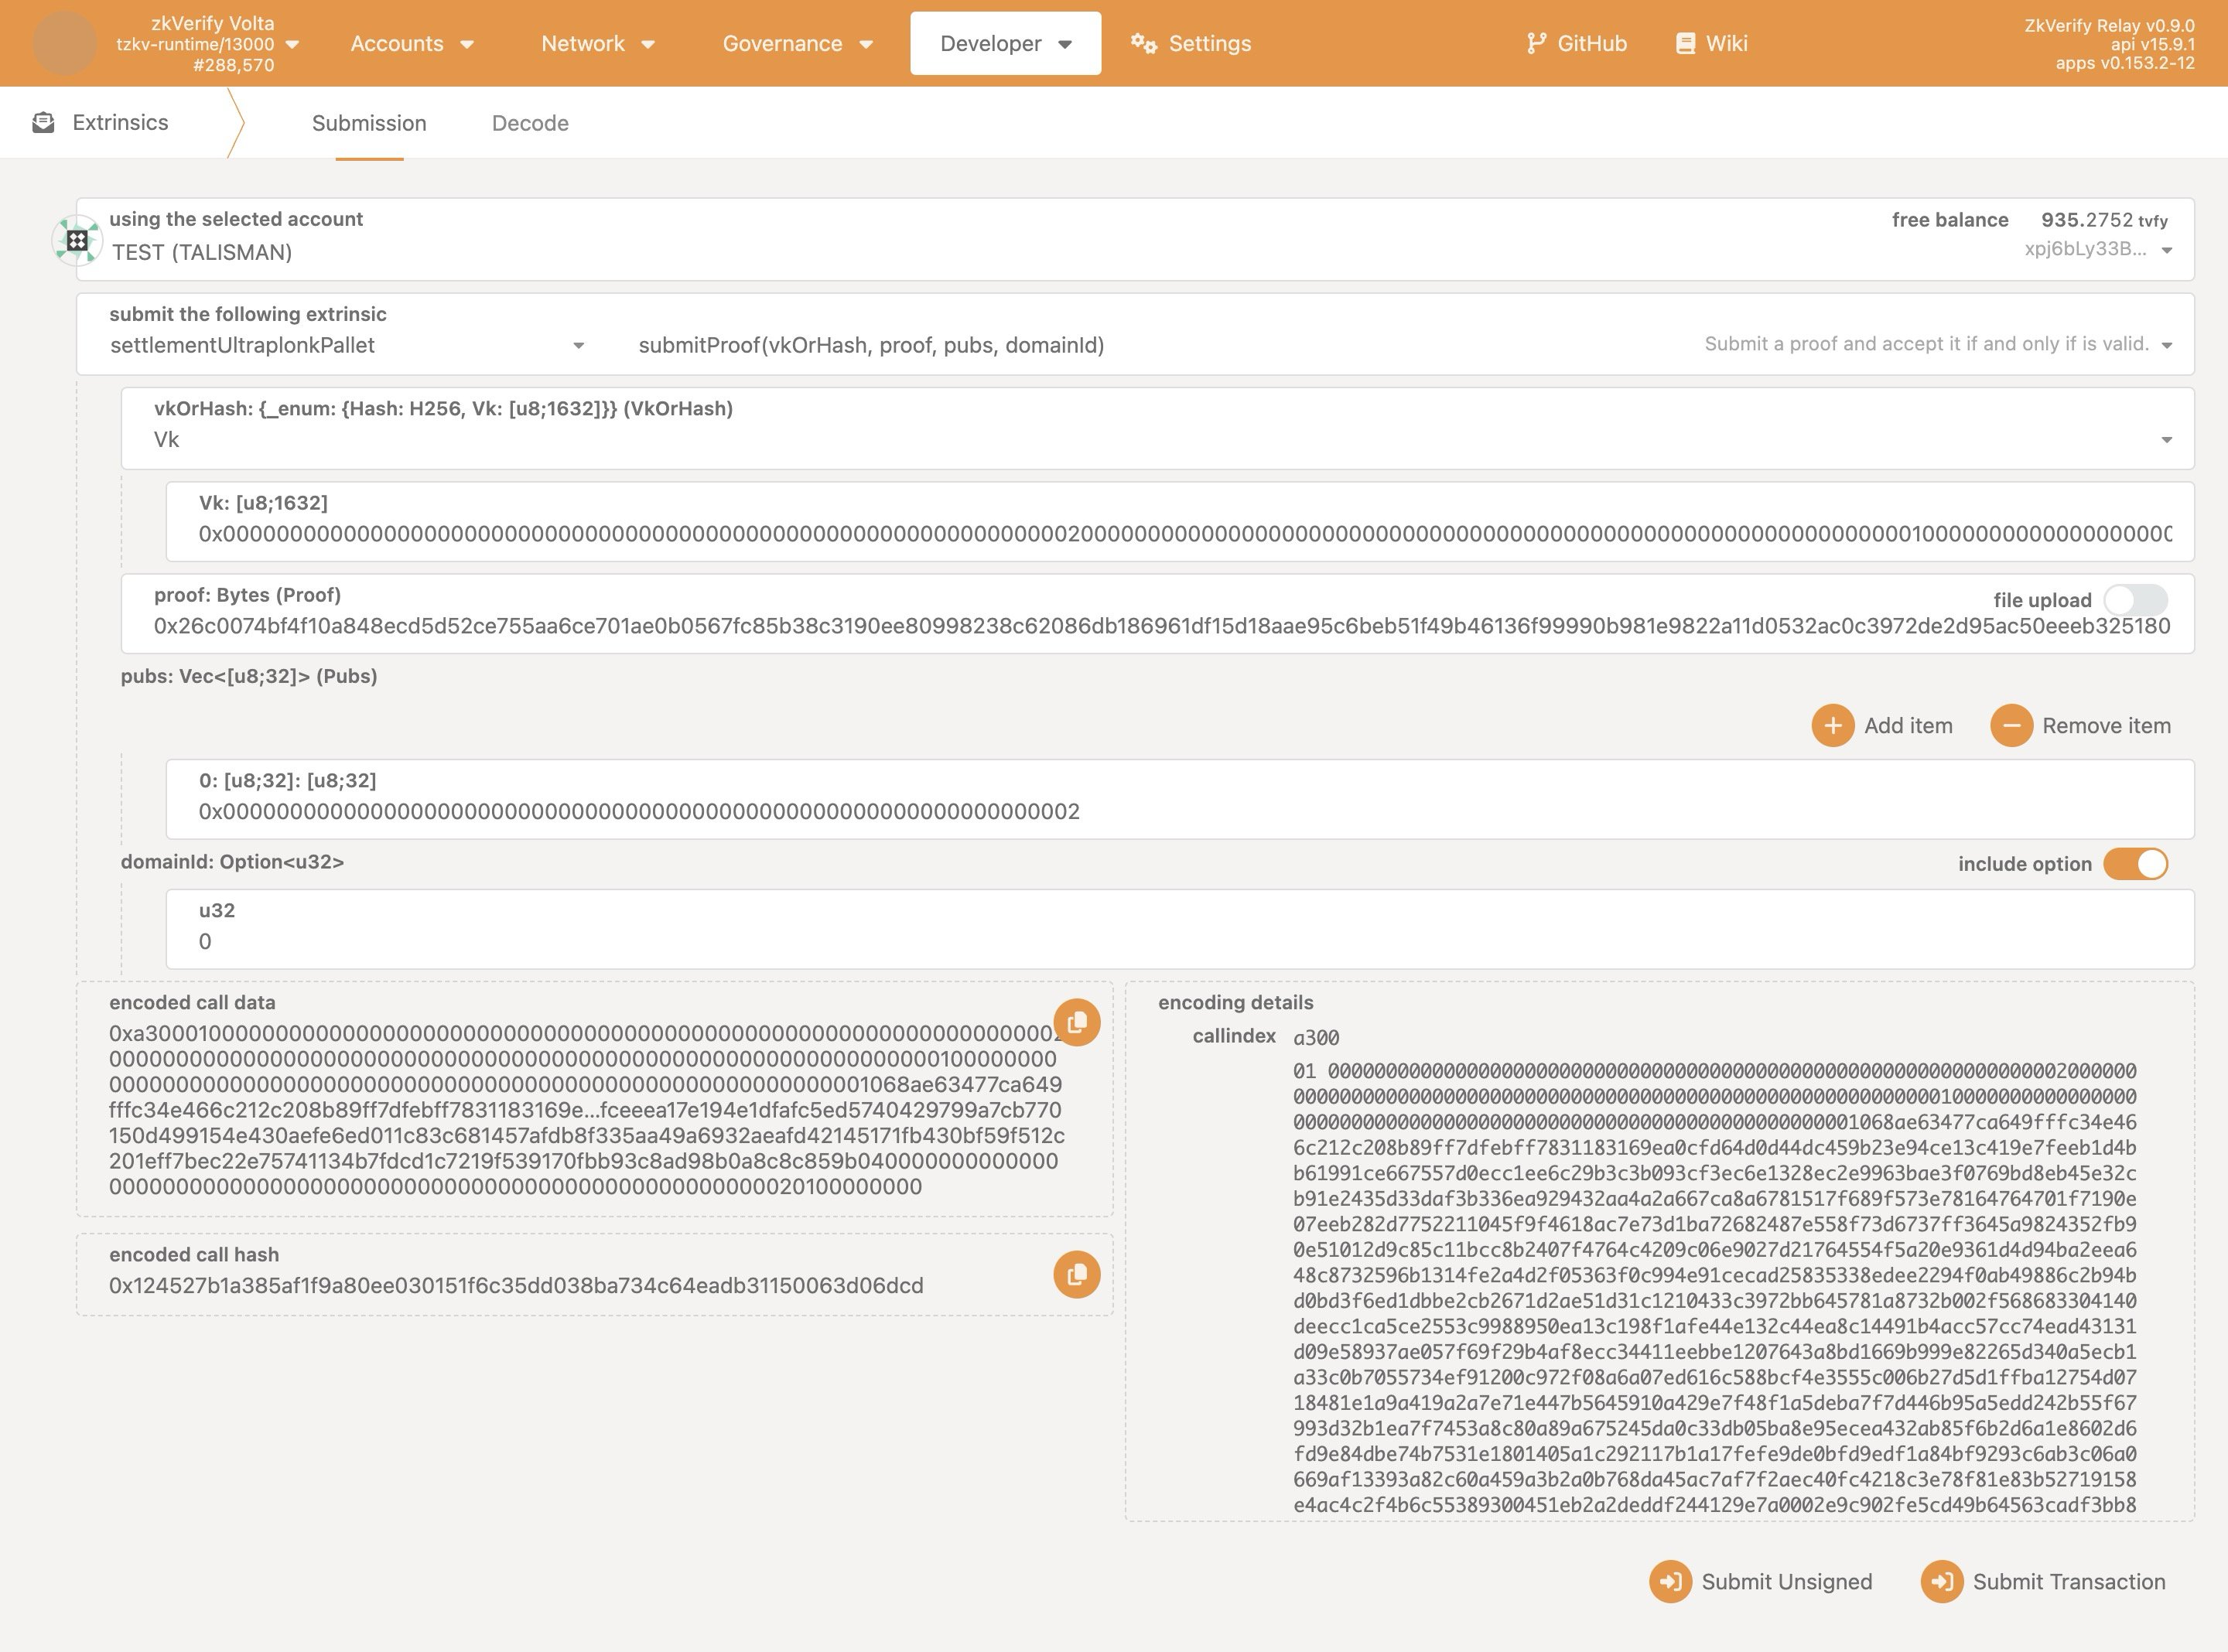Expand the selected account dropdown
The image size is (2228, 1652).
2166,250
